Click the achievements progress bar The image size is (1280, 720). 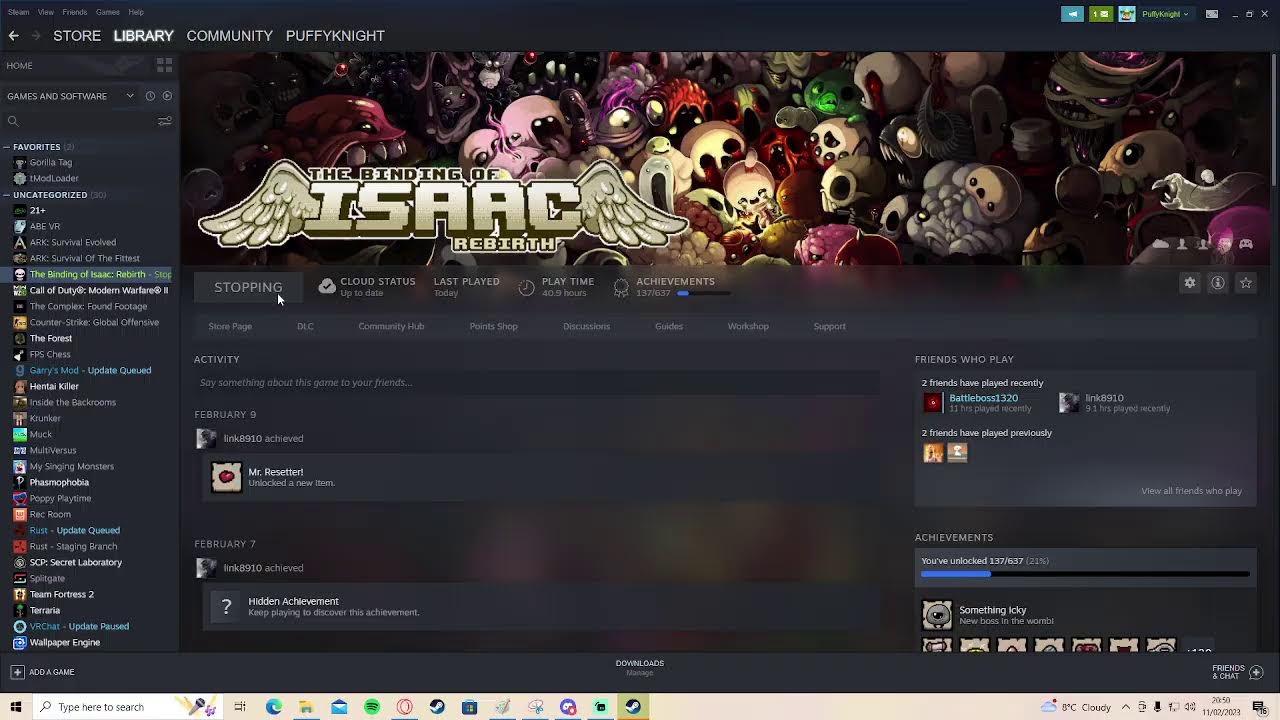1085,574
